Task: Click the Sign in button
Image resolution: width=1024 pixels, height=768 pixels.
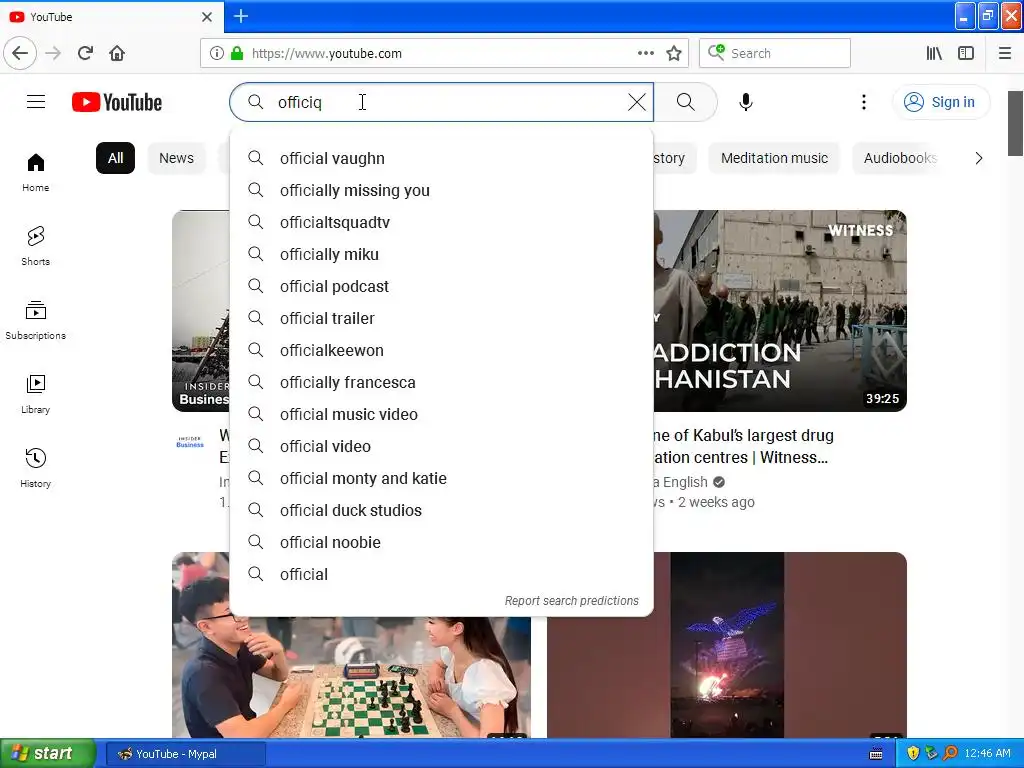Action: click(941, 102)
